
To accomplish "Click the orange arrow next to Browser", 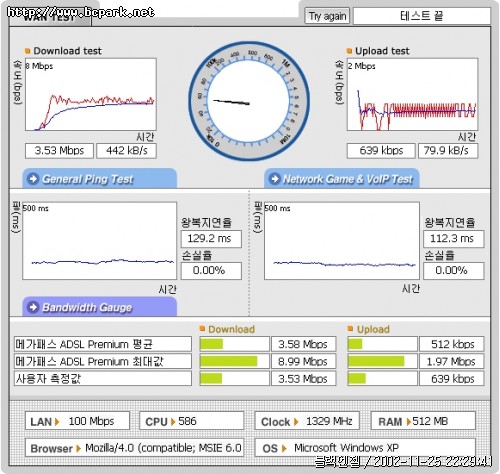I will pos(78,448).
